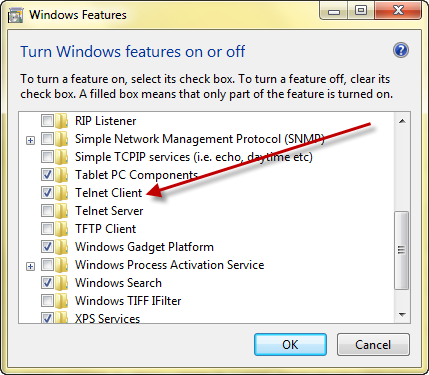Click the scrollbar up arrow
This screenshot has width=429, height=375.
[x=402, y=121]
